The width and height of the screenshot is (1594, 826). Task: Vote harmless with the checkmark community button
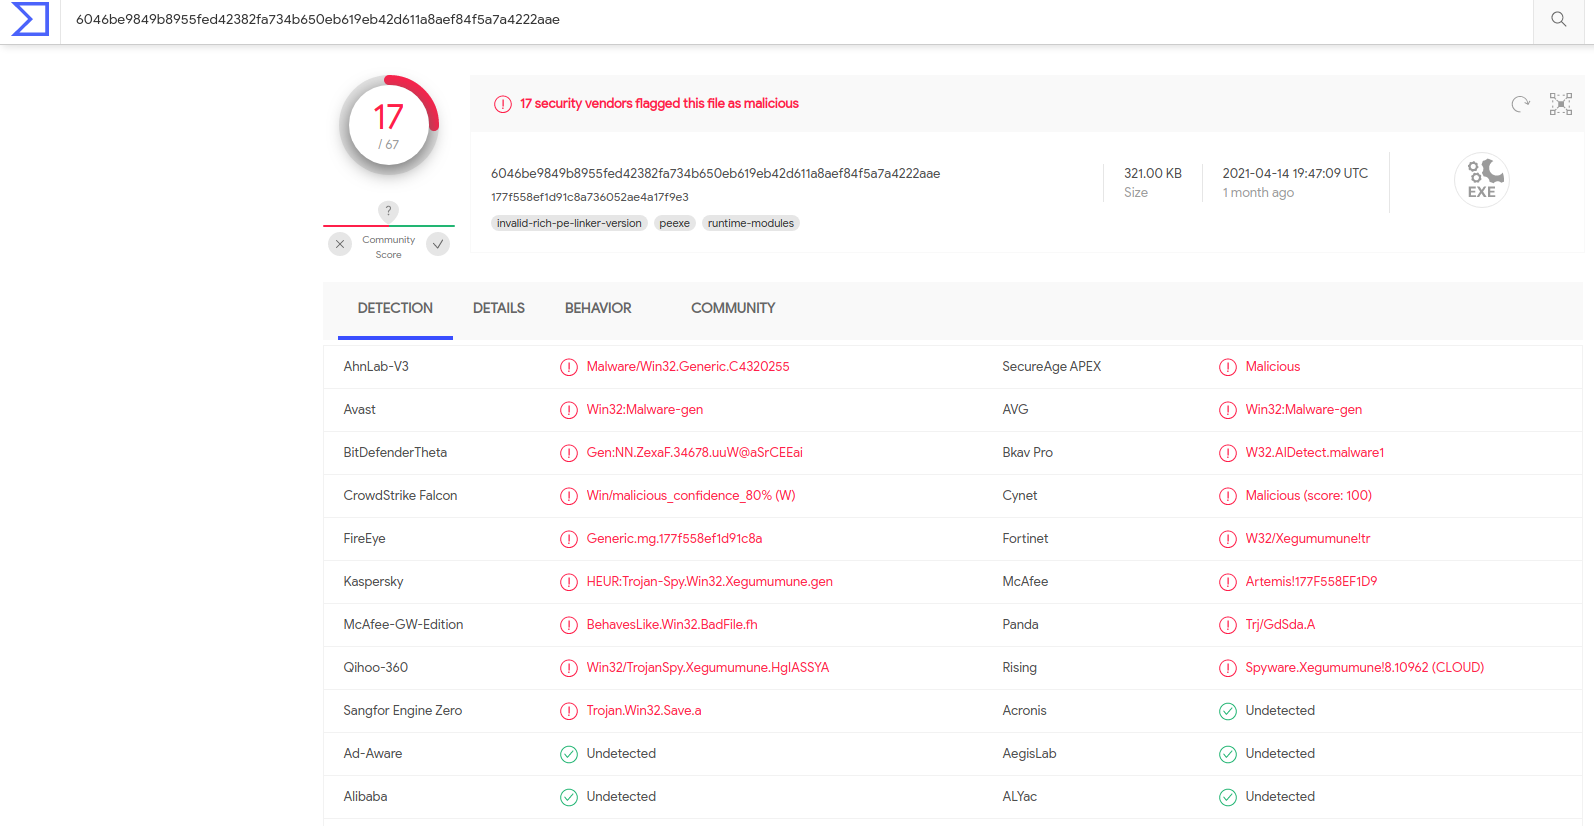(x=438, y=244)
